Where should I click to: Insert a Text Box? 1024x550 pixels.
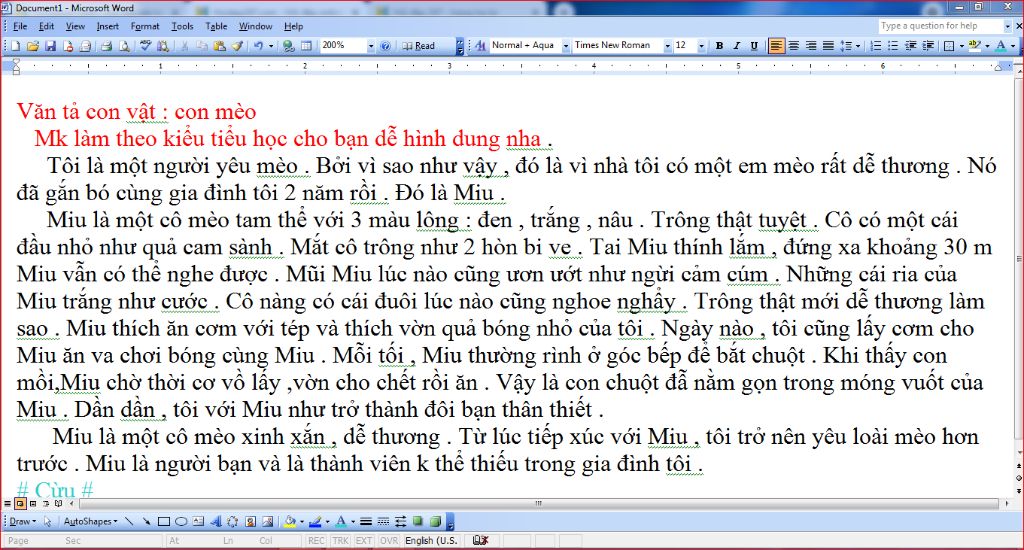click(x=198, y=521)
